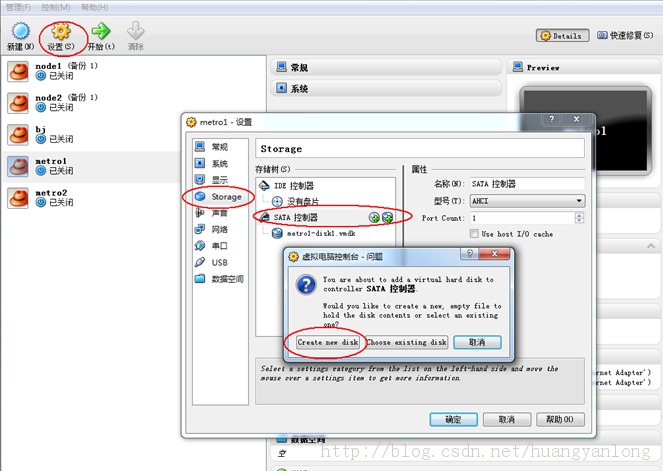Select Storage category in settings sidebar

(x=220, y=197)
